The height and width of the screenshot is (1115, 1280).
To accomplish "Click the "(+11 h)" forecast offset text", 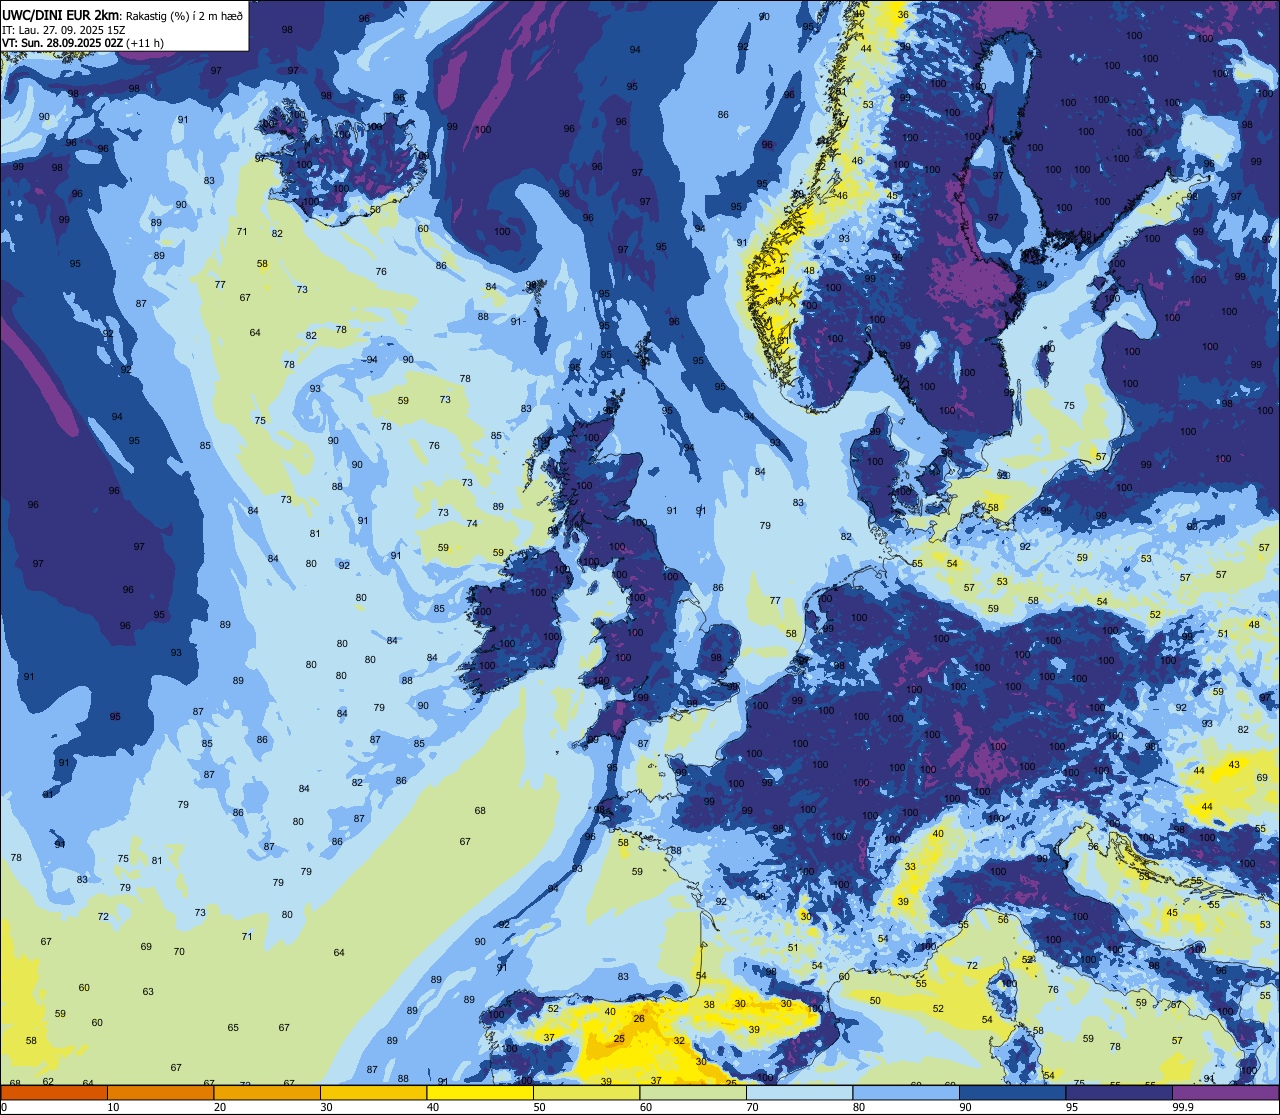I will (x=145, y=43).
